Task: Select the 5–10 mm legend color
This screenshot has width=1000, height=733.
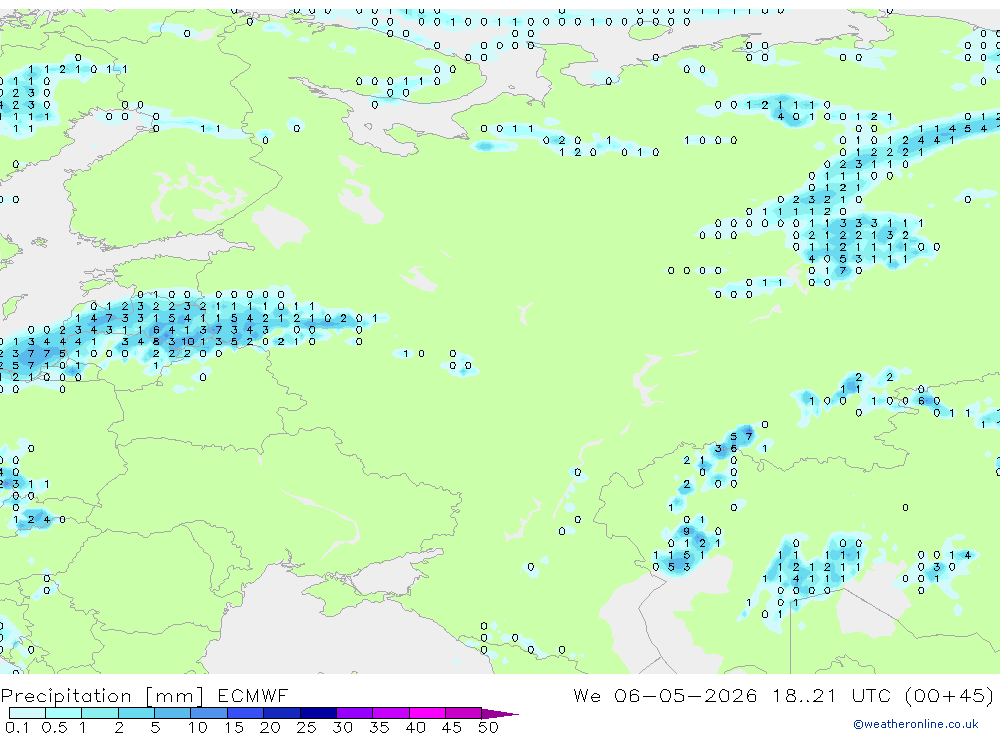Action: (173, 713)
